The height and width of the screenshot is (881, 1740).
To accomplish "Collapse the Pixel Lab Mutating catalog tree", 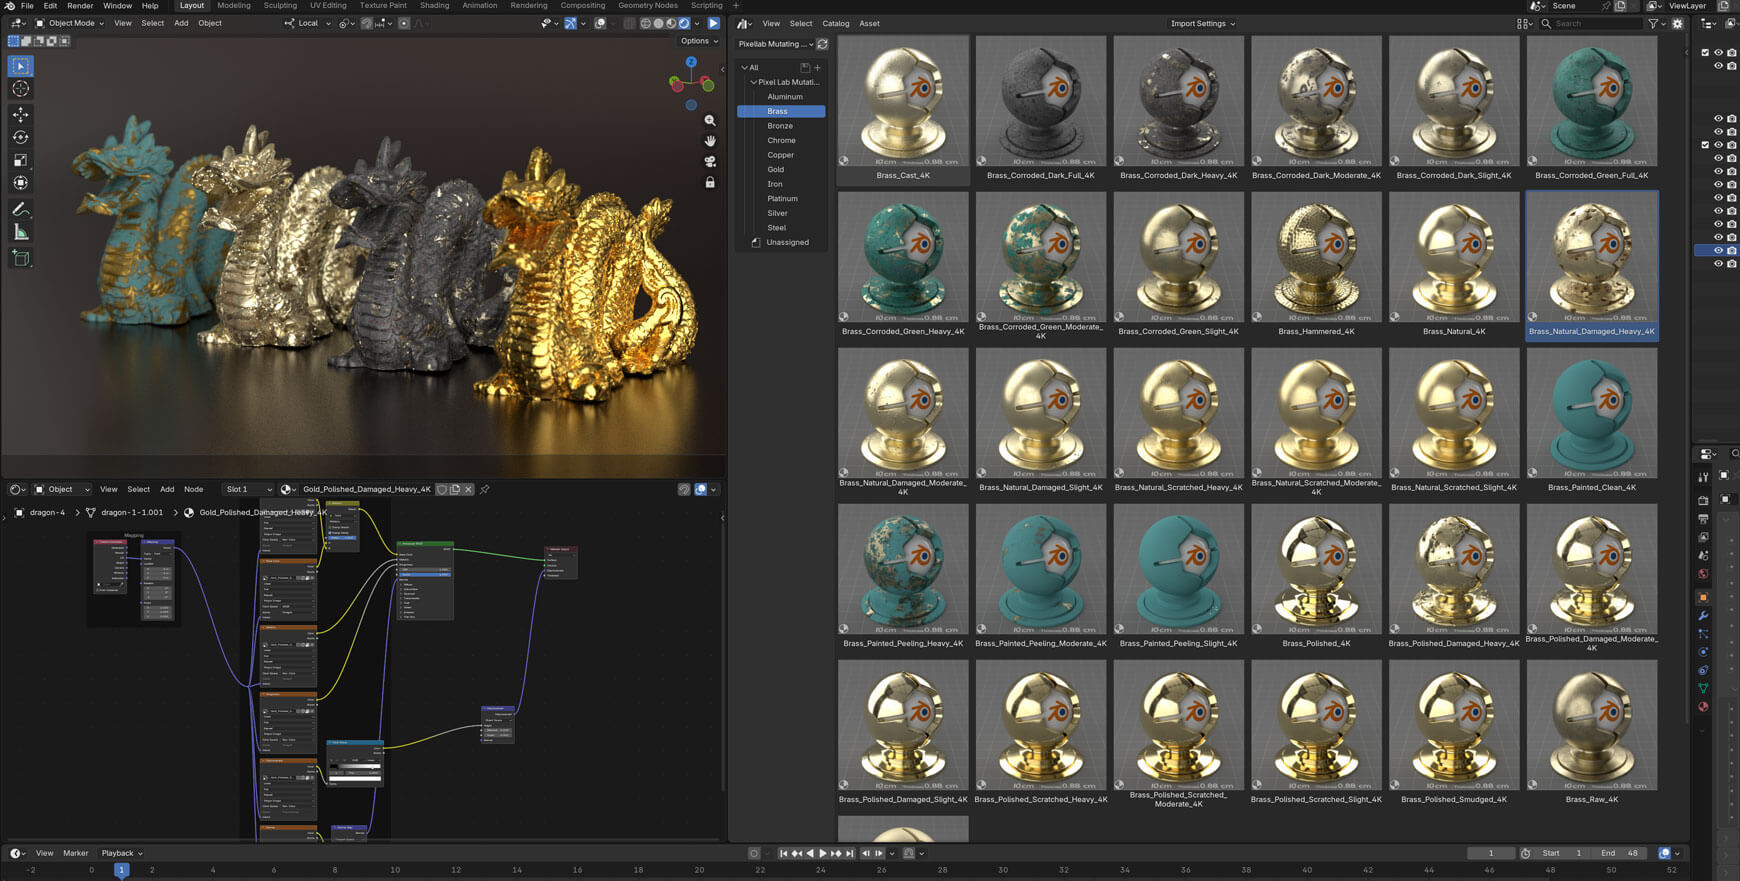I will point(754,82).
